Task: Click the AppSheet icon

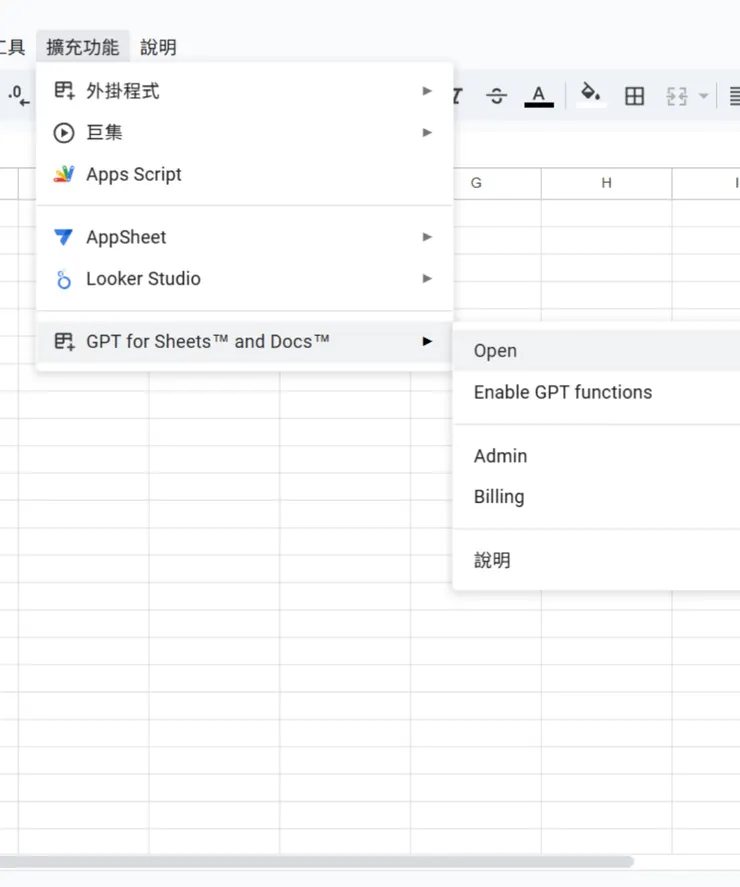Action: tap(64, 237)
